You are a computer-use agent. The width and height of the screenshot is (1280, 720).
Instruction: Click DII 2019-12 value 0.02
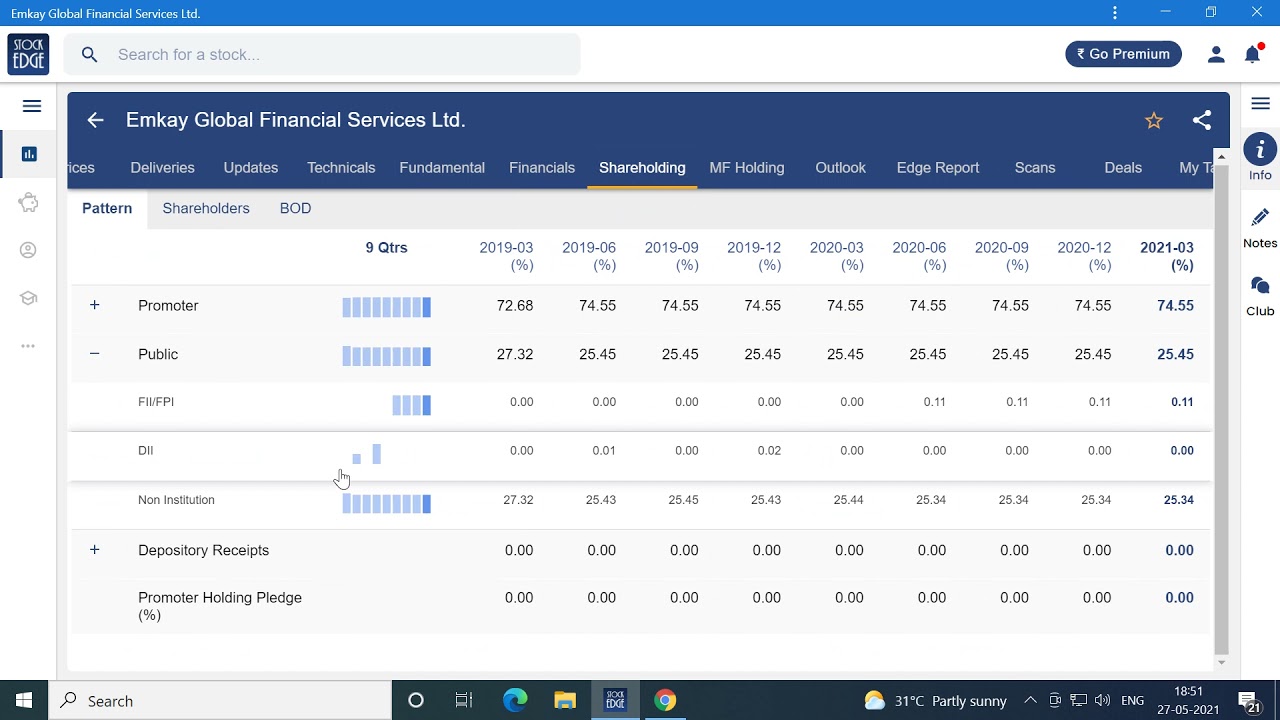(769, 451)
